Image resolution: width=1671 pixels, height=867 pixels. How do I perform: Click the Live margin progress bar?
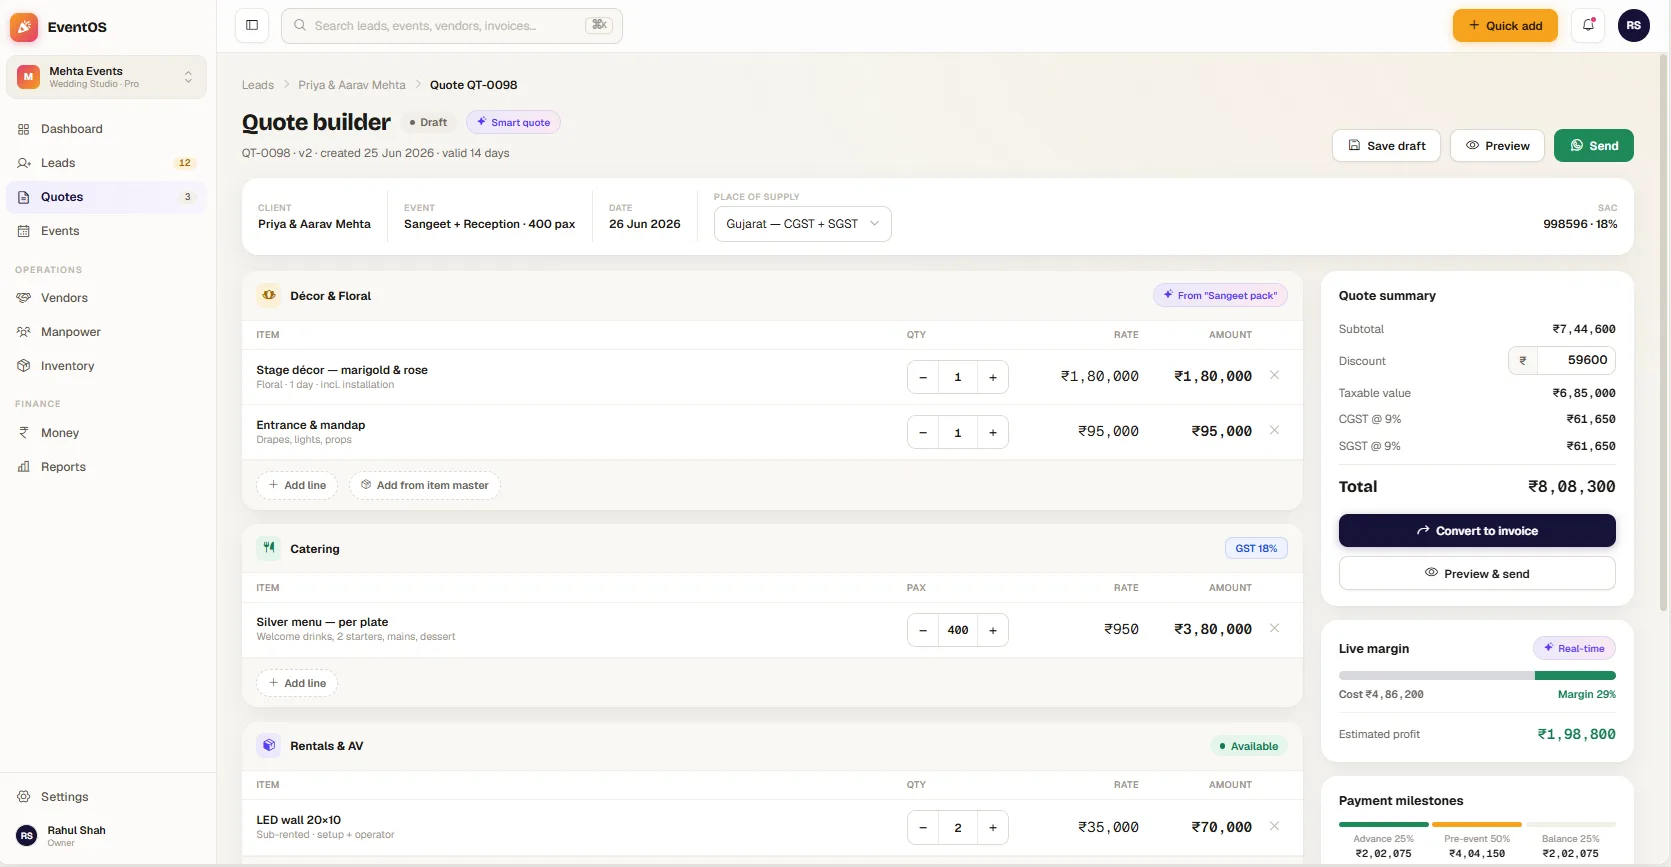coord(1476,676)
